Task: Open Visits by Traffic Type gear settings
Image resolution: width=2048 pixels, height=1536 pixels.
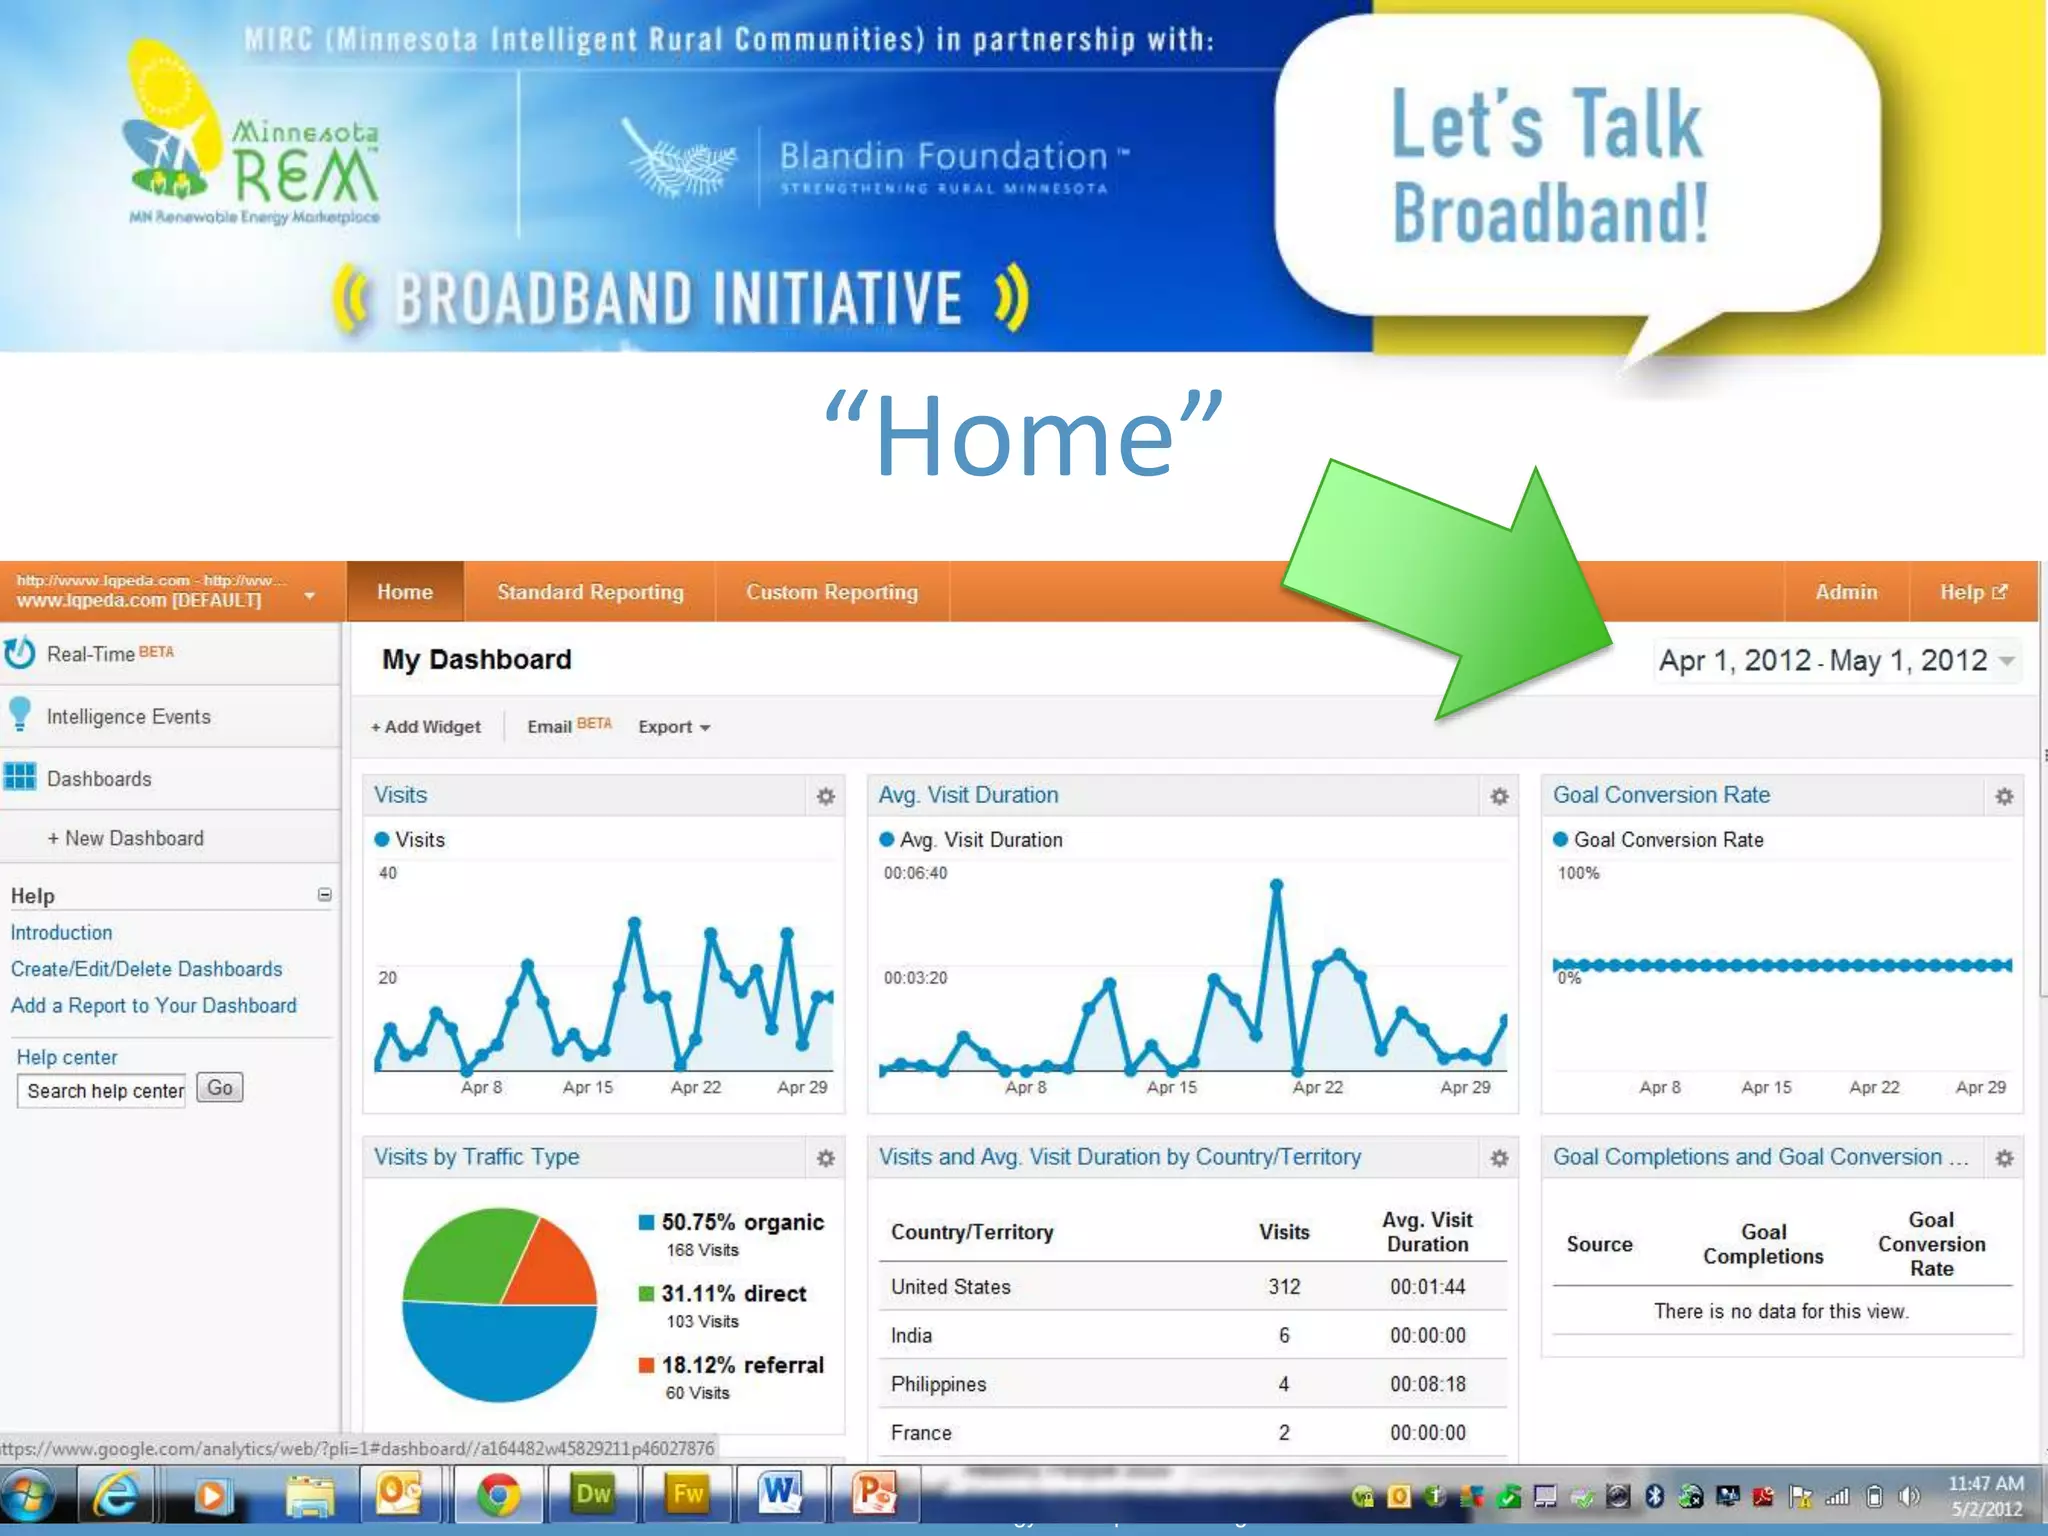Action: [825, 1158]
